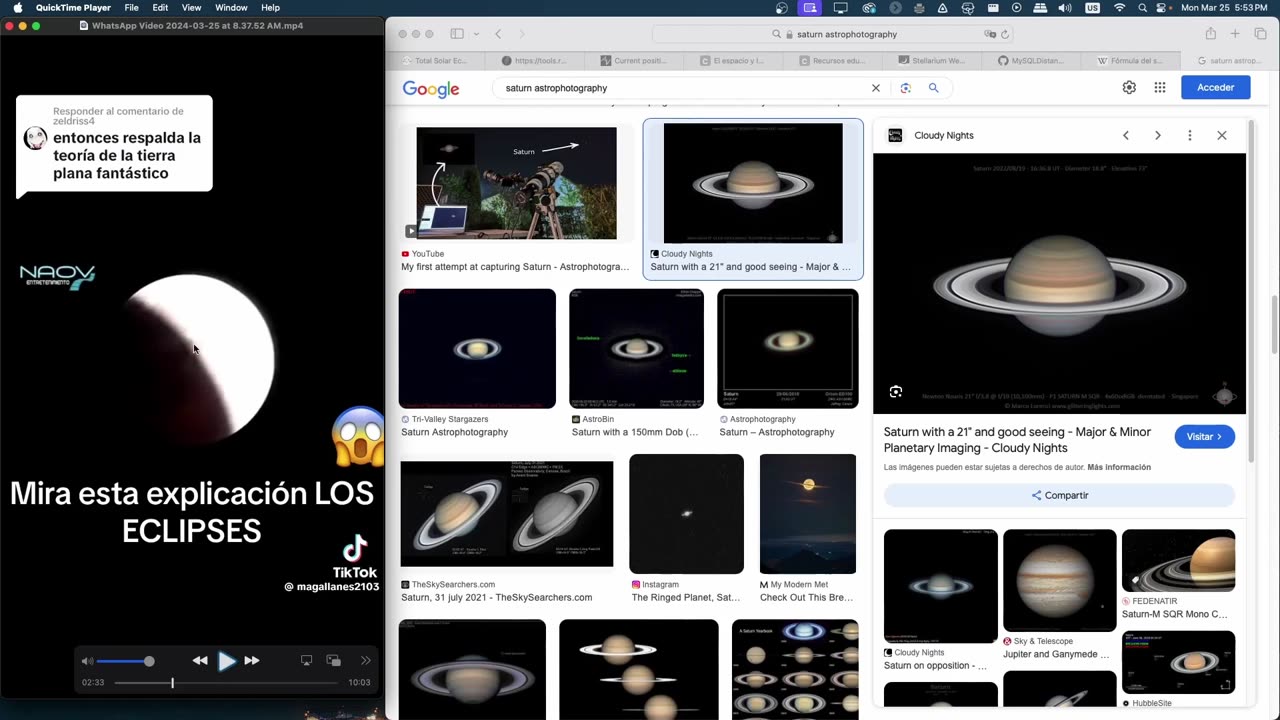The height and width of the screenshot is (720, 1280).
Task: Switch to Stellarium We... tab
Action: click(x=932, y=61)
